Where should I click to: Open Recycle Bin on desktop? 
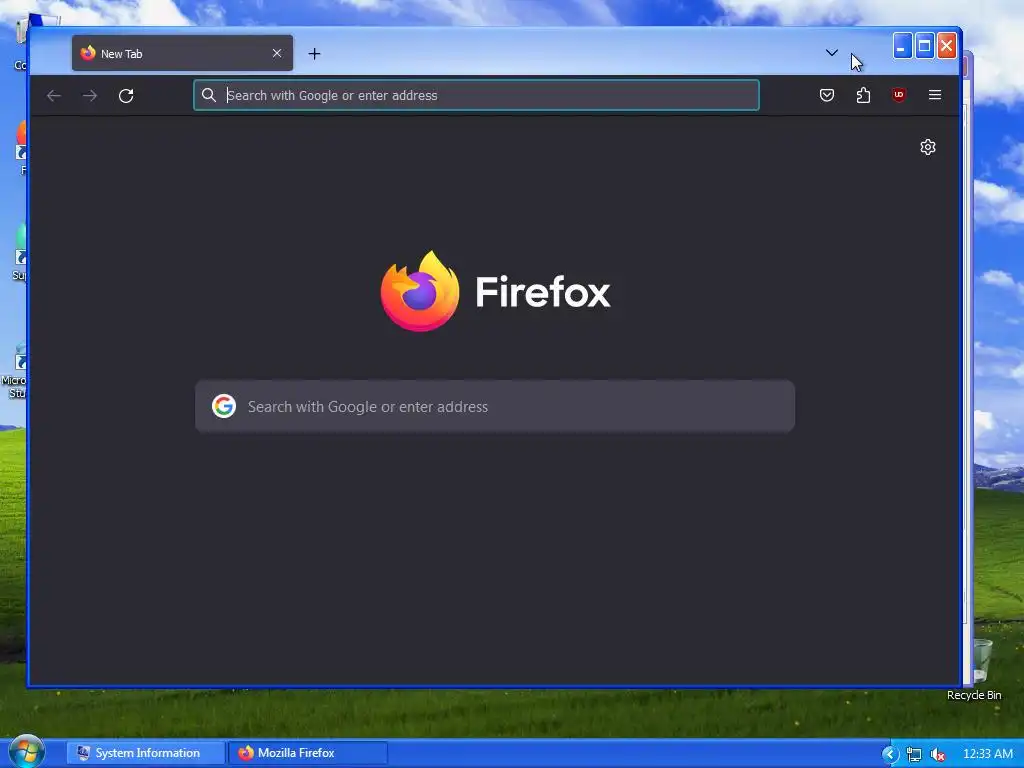(982, 669)
